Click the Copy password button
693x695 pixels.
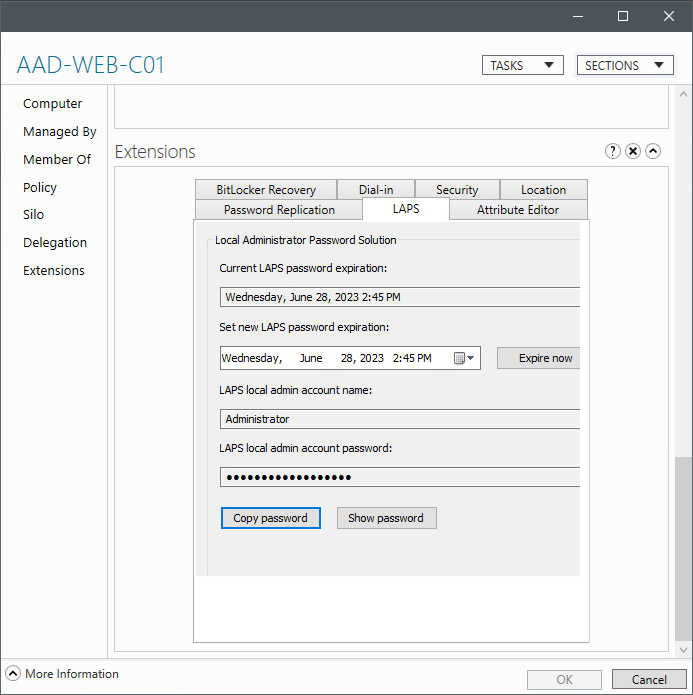270,518
